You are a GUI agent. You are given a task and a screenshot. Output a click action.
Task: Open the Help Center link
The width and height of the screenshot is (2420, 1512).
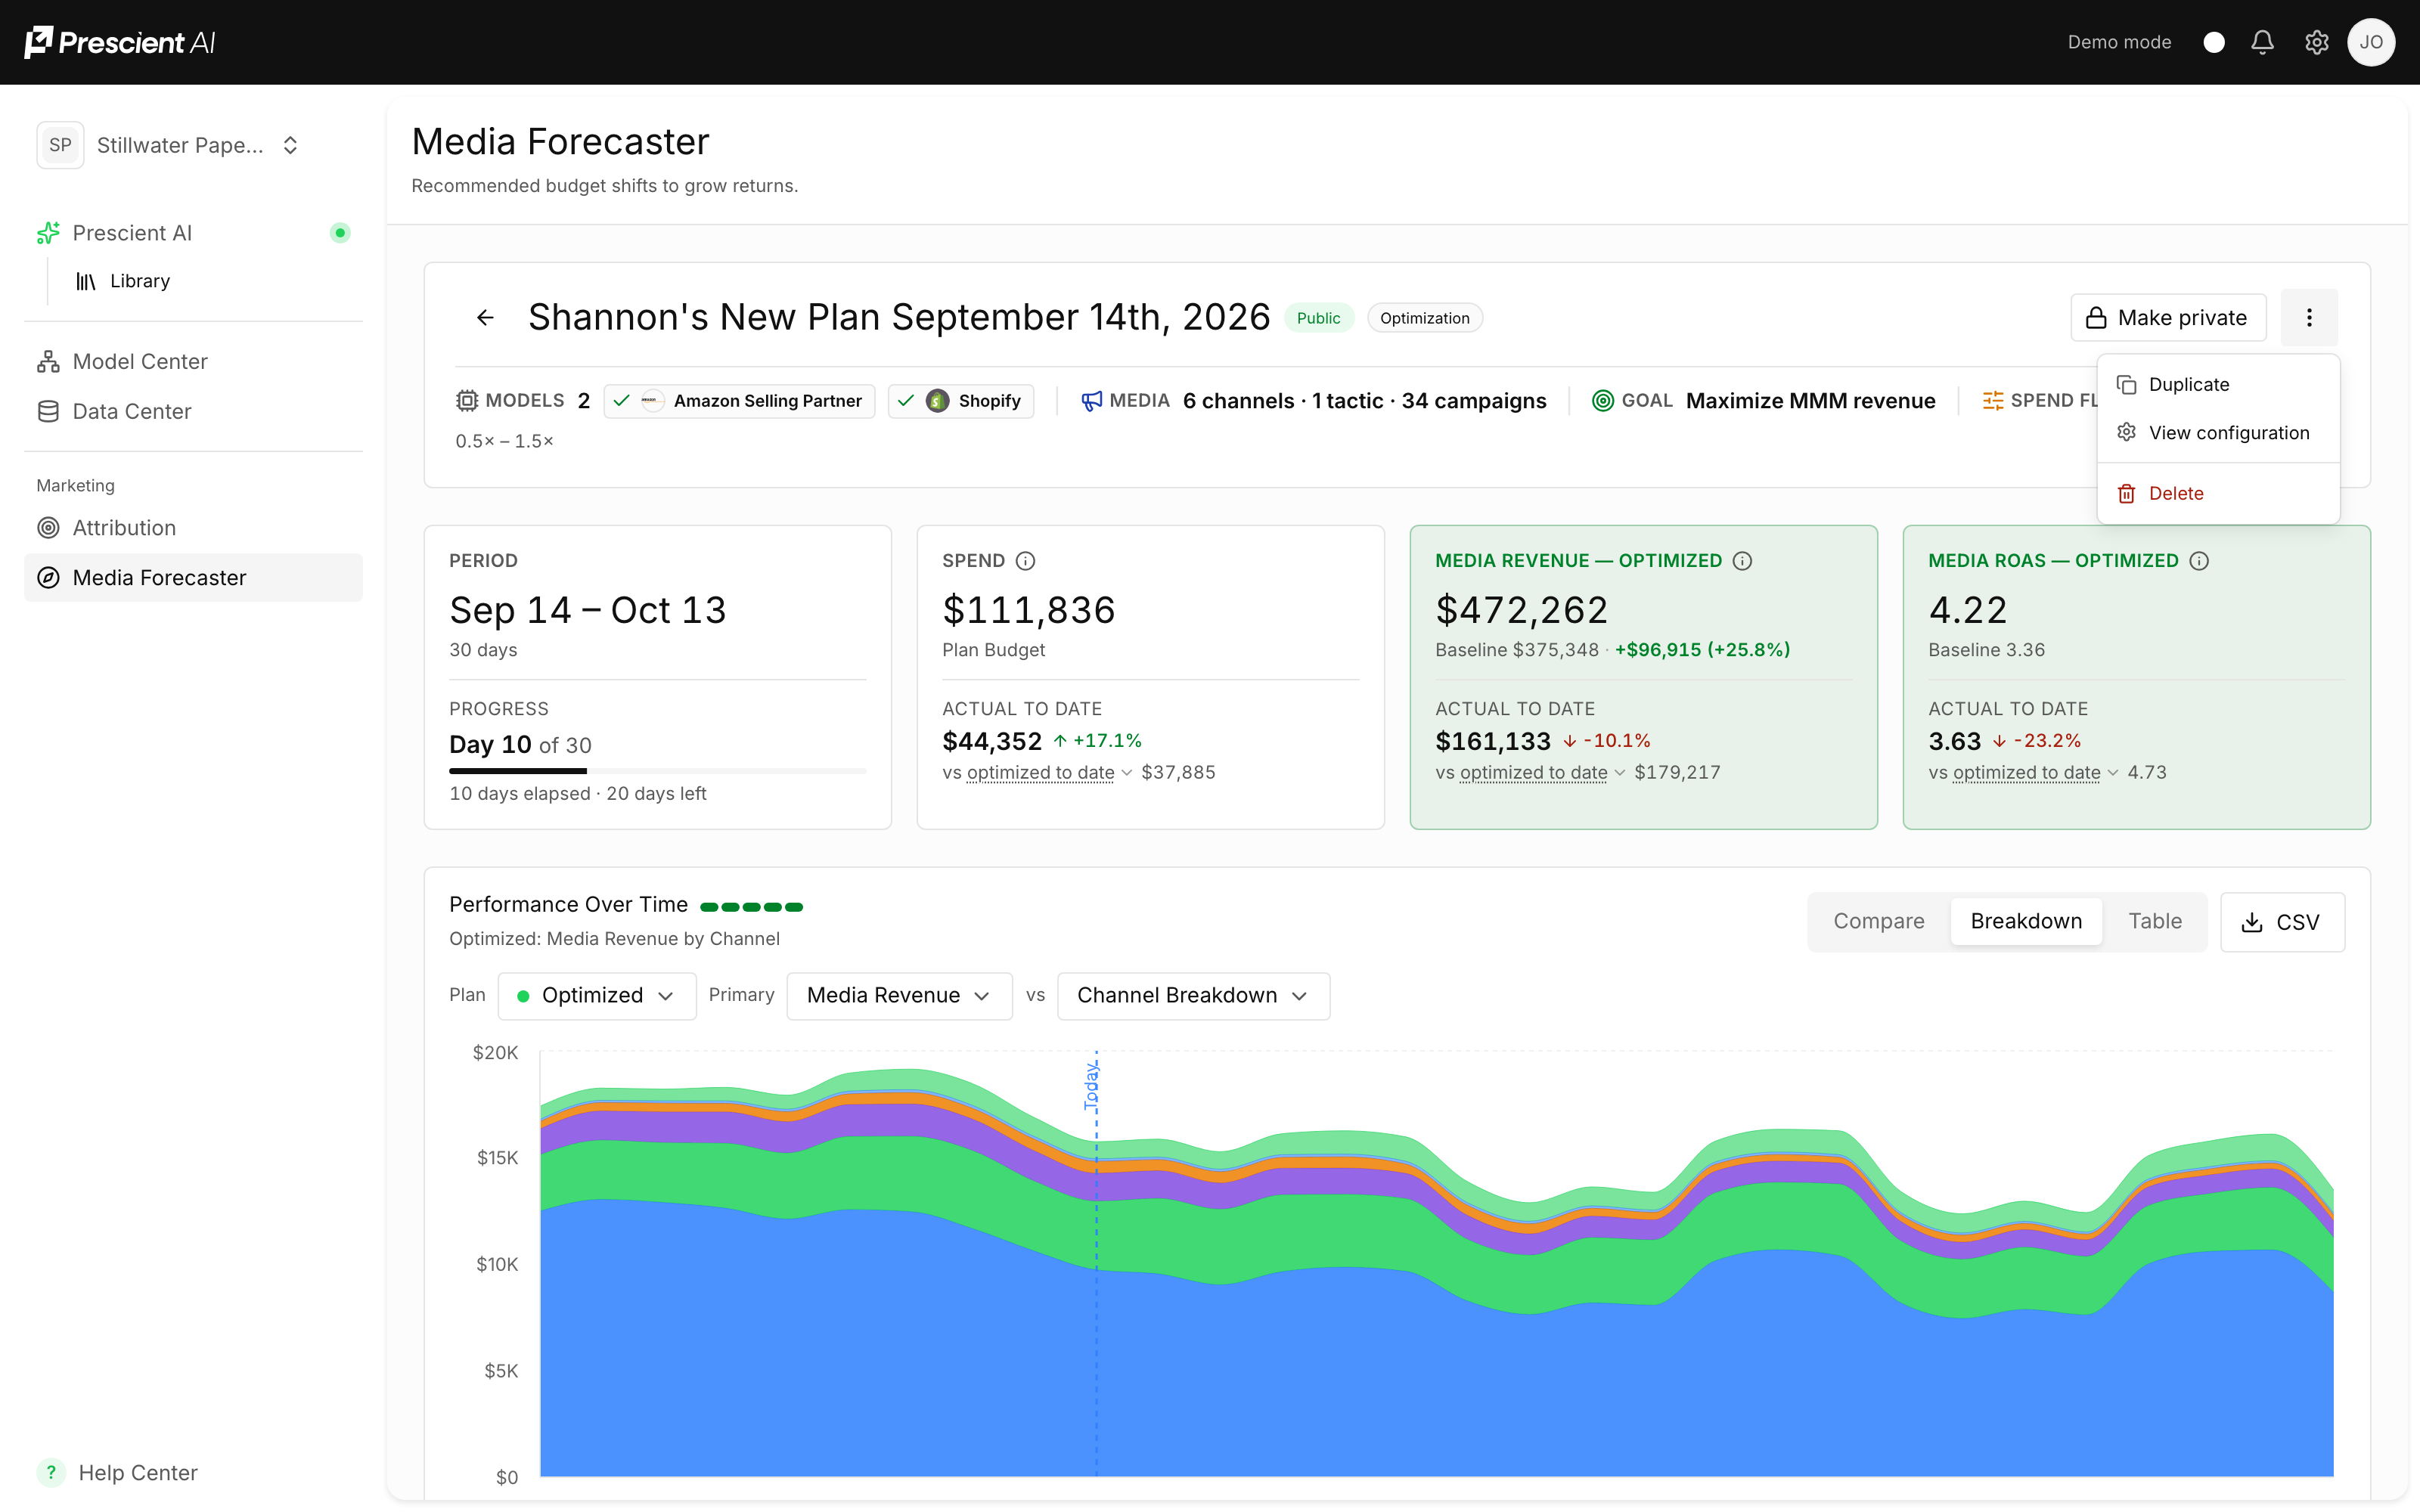[118, 1472]
